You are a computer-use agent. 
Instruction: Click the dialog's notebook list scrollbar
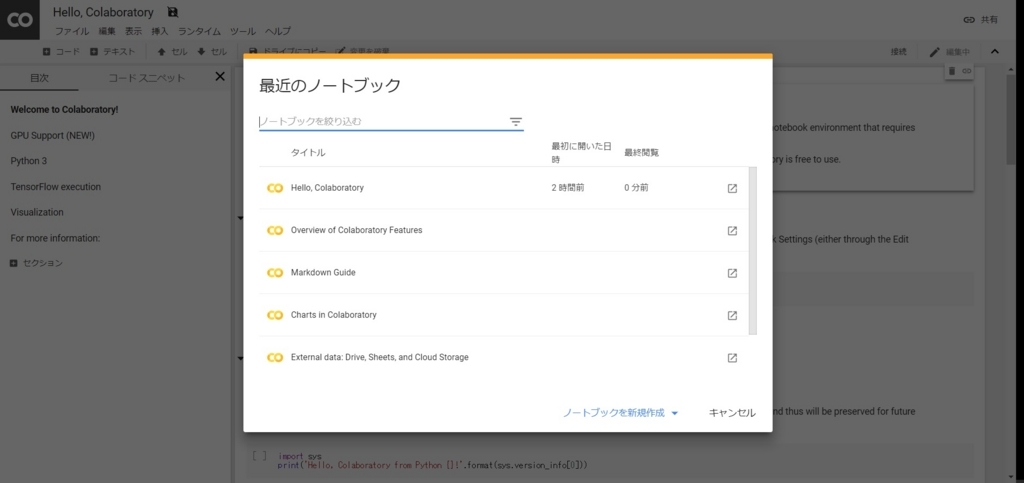[753, 251]
